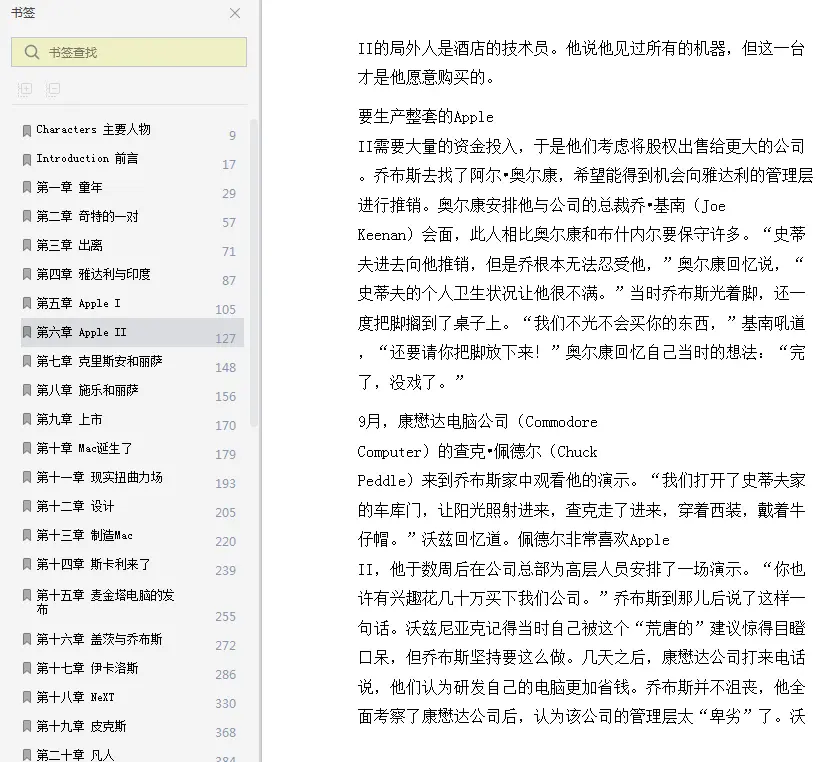The image size is (823, 762).
Task: Open 第八章 施乐和丽萨
Action: 87,390
